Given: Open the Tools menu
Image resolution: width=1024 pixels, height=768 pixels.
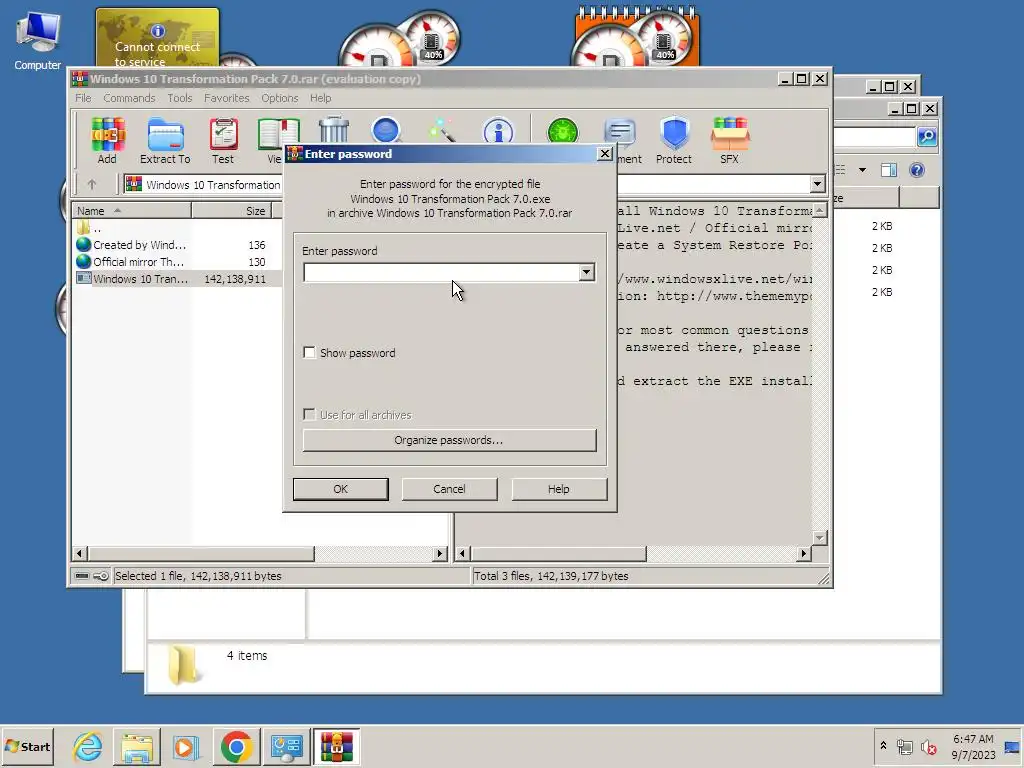Looking at the screenshot, I should pyautogui.click(x=180, y=98).
